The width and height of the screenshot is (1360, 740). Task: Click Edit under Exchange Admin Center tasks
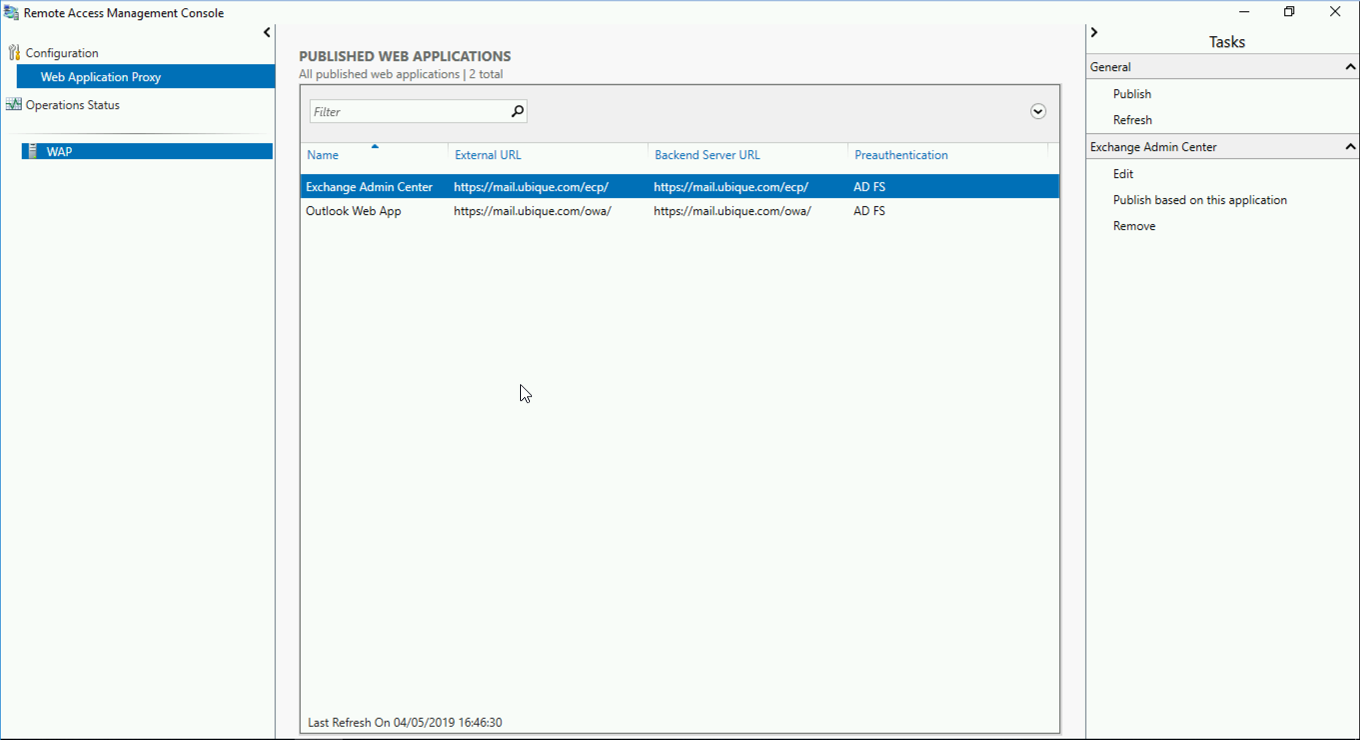click(x=1123, y=174)
